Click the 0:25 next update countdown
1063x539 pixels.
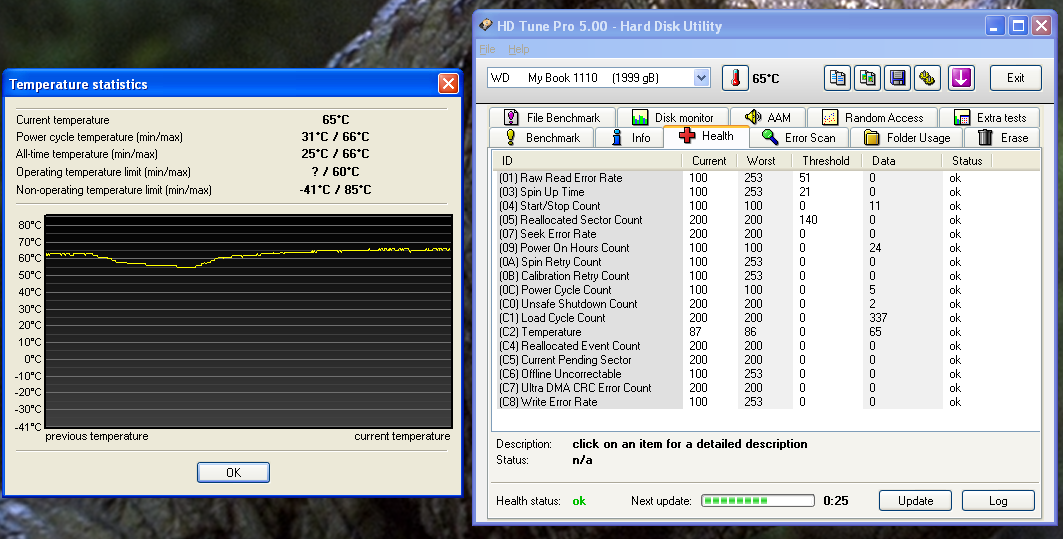click(835, 501)
